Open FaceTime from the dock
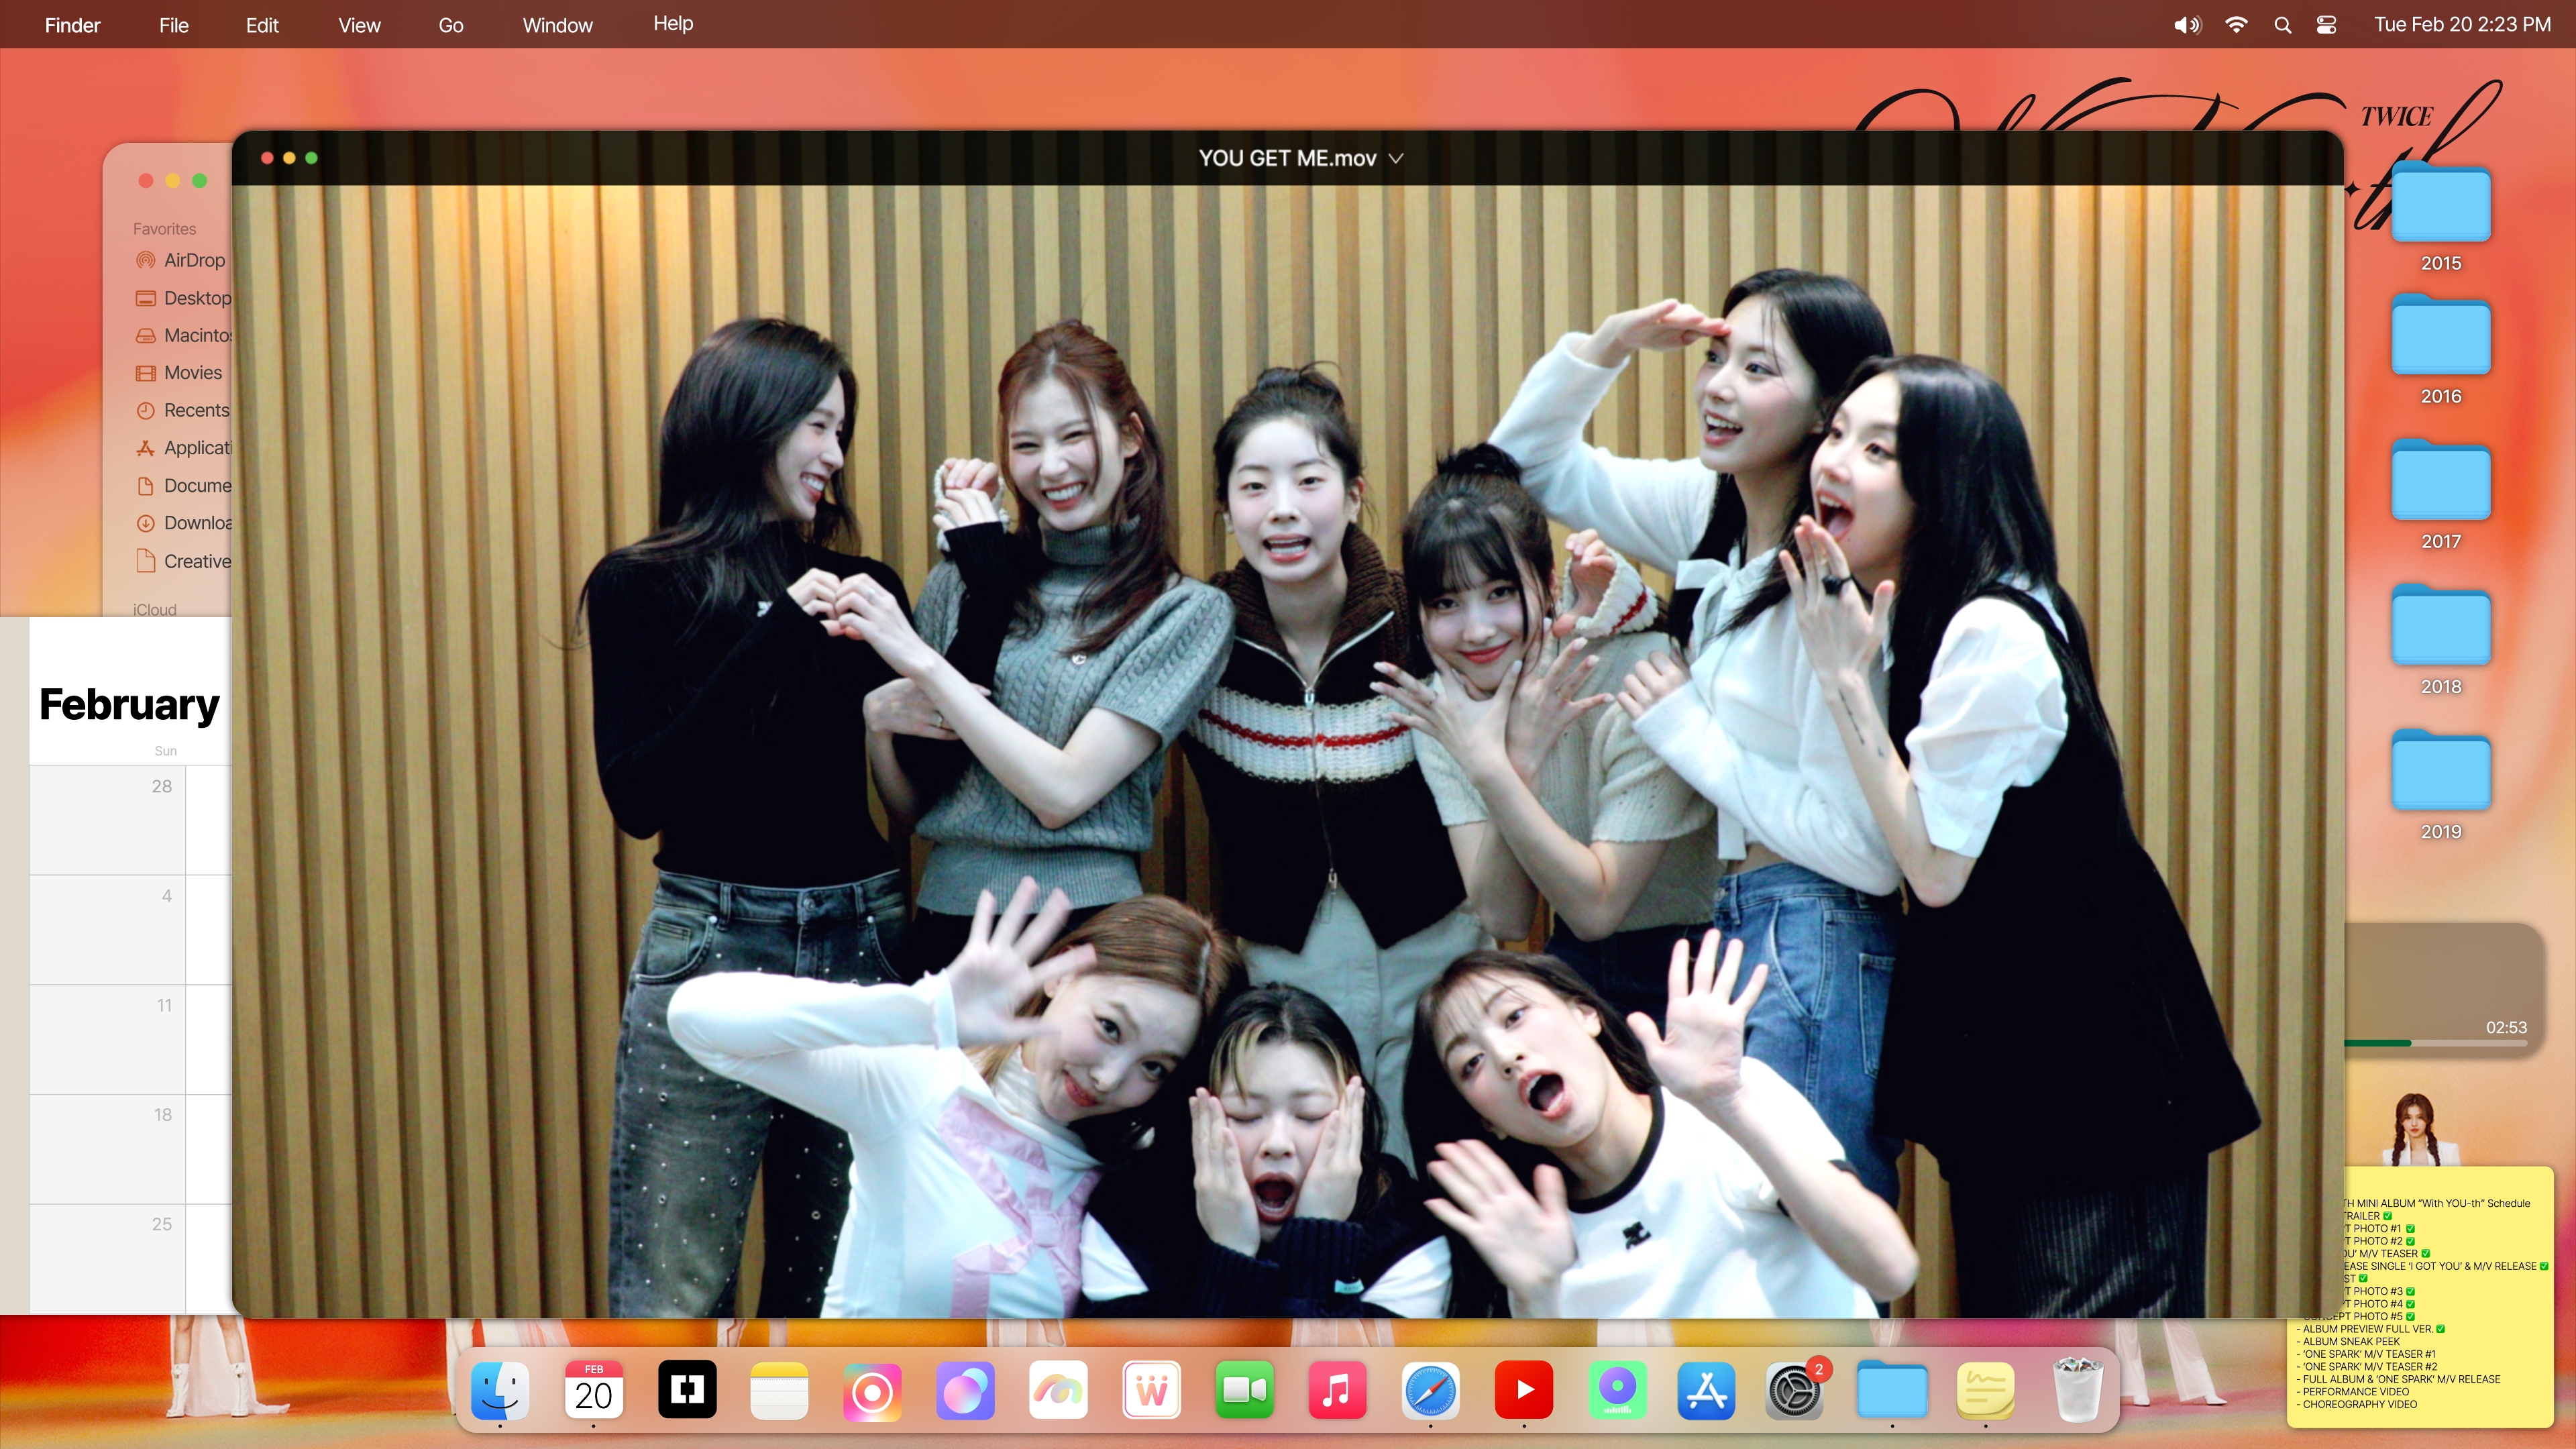 click(1244, 1390)
